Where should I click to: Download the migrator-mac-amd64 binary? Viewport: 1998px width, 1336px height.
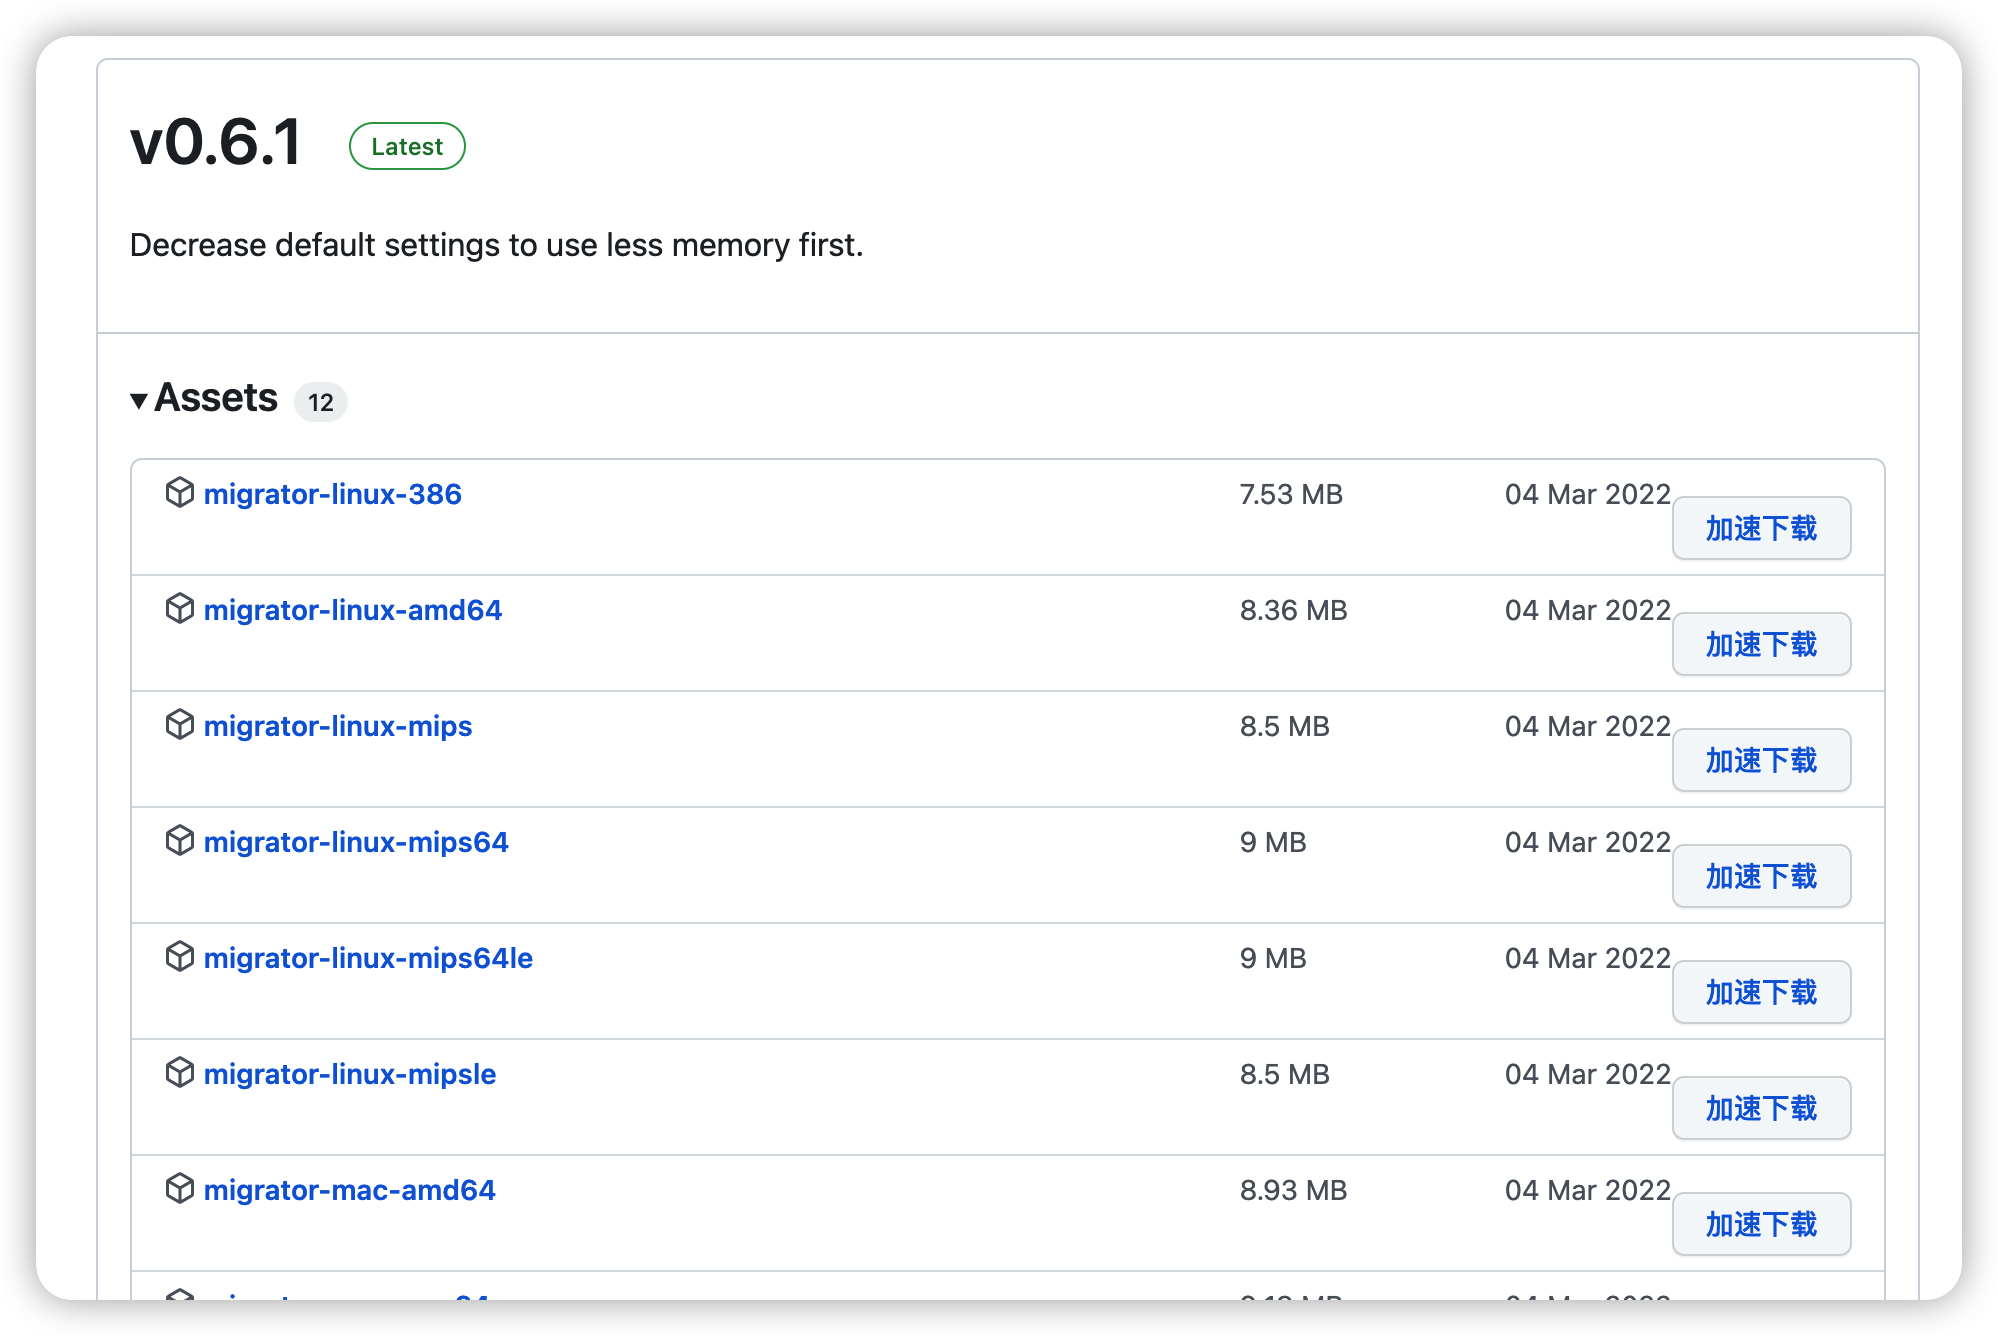click(x=349, y=1190)
